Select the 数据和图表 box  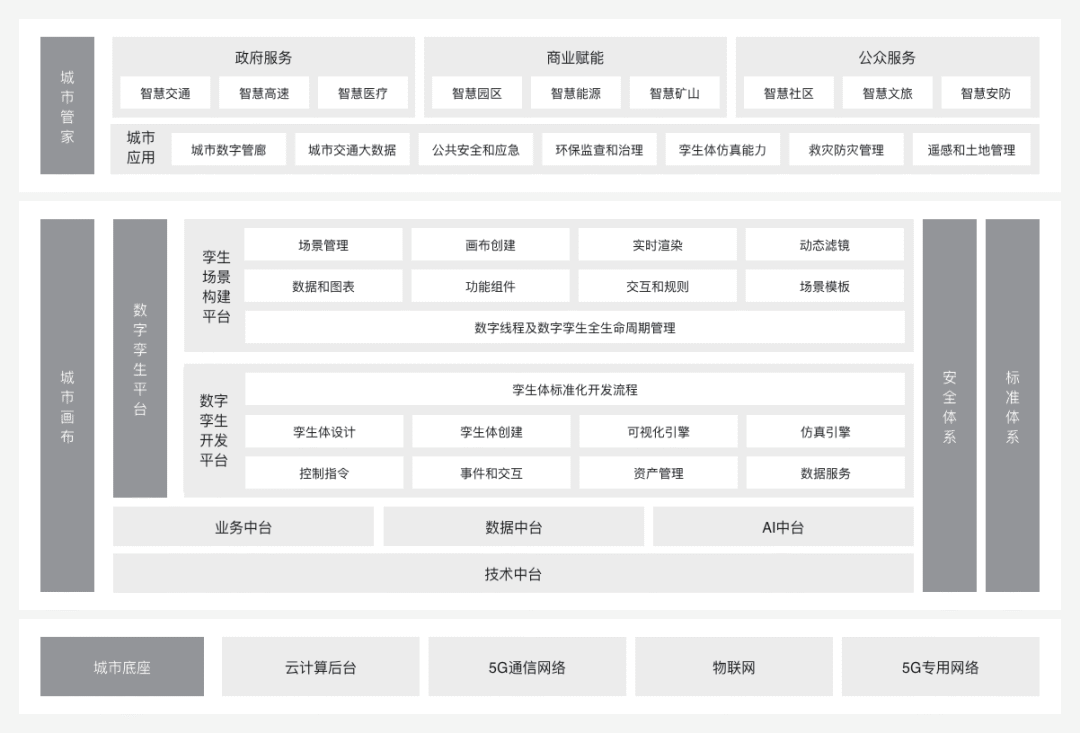323,286
